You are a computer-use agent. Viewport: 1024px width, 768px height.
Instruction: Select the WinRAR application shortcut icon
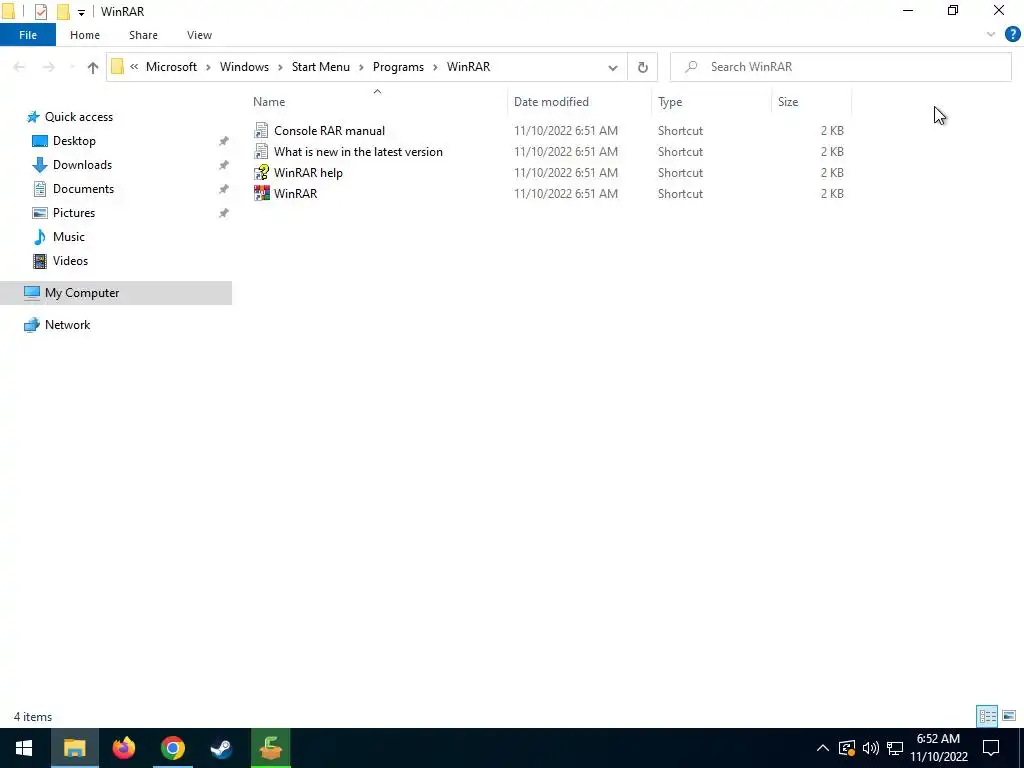point(261,193)
